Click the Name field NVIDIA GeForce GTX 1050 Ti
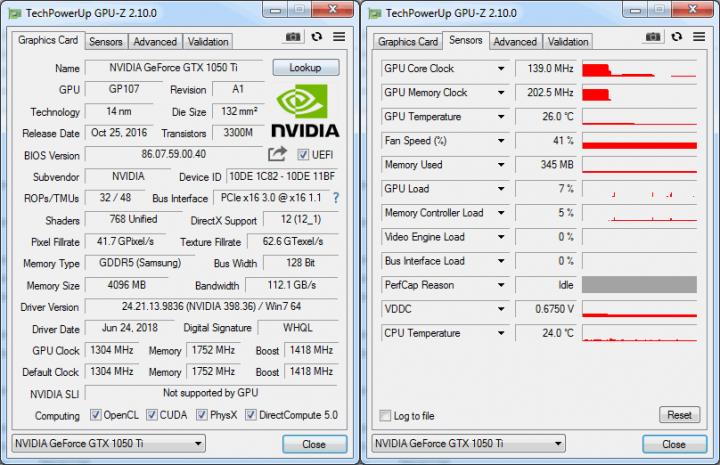The width and height of the screenshot is (720, 465). (x=174, y=67)
